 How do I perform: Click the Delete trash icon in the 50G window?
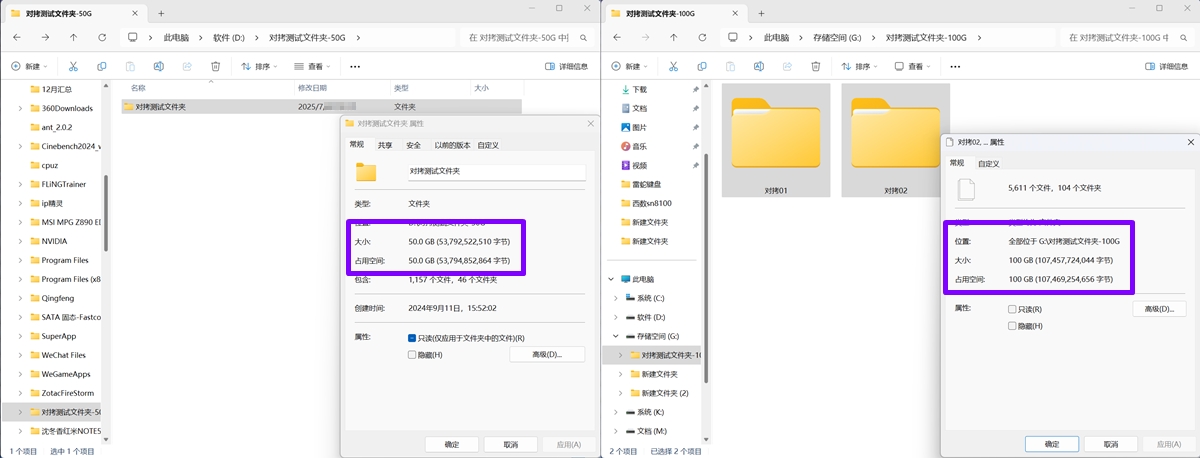click(x=215, y=67)
